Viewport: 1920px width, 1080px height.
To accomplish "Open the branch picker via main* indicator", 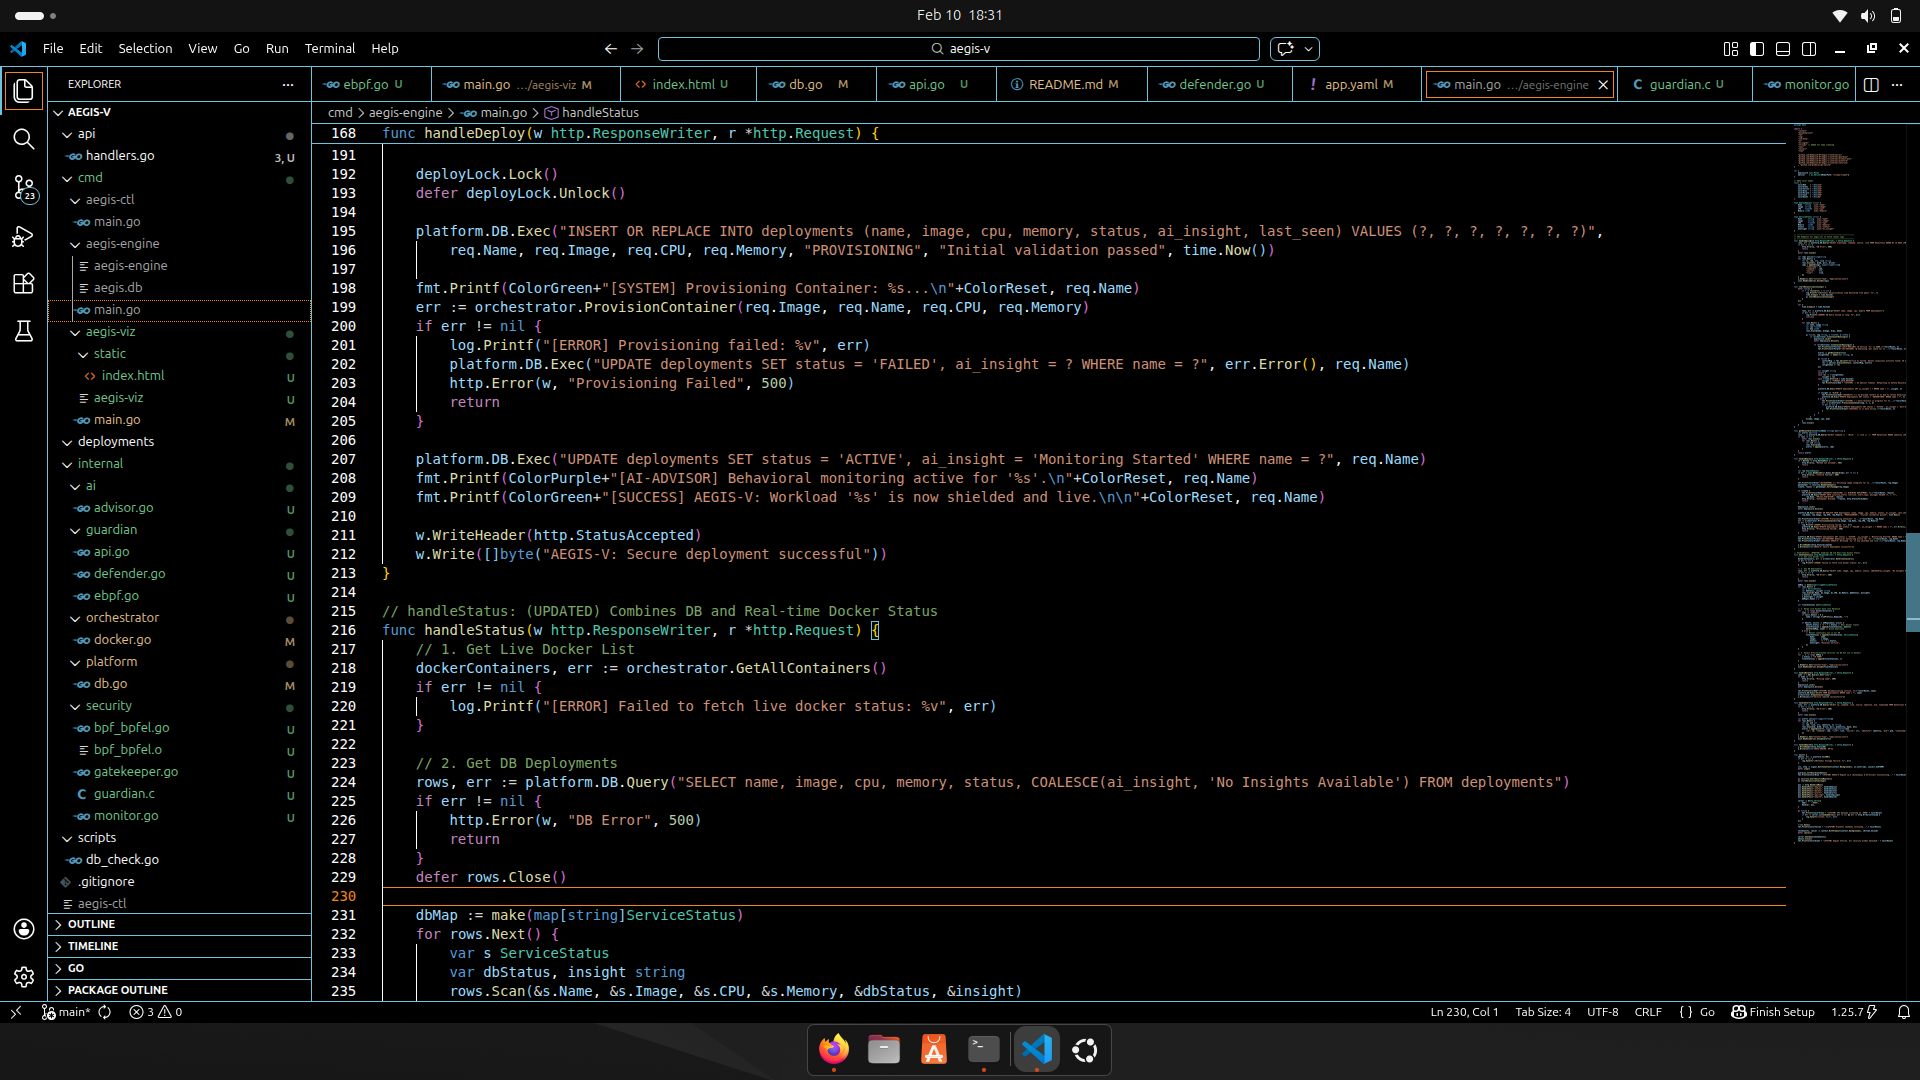I will pos(66,1012).
